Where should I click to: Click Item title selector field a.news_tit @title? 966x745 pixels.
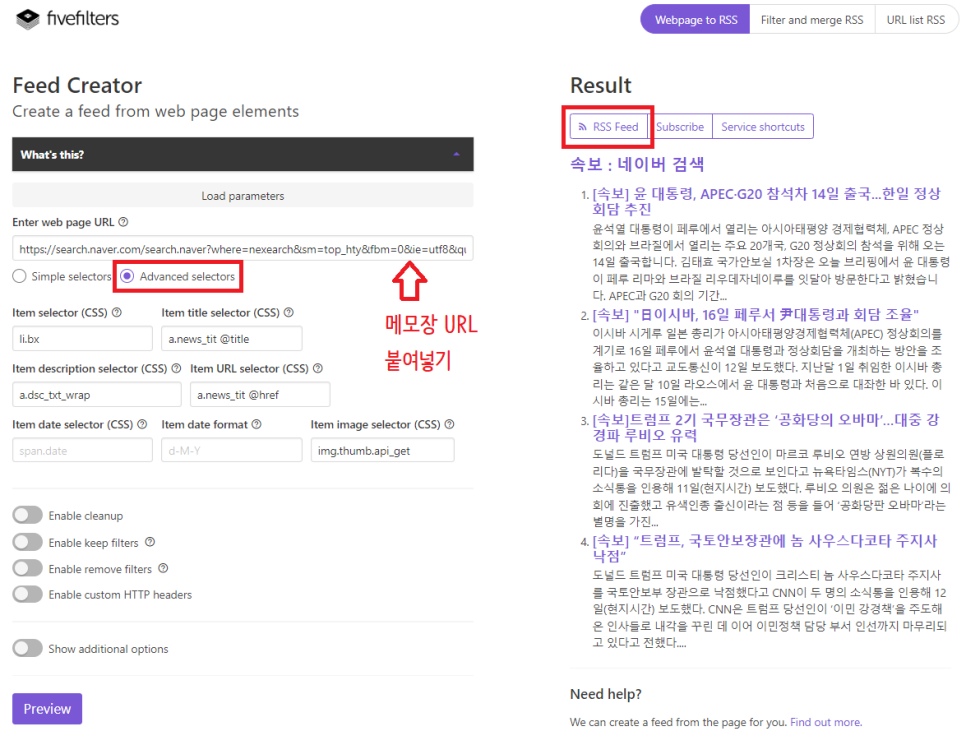coord(232,338)
